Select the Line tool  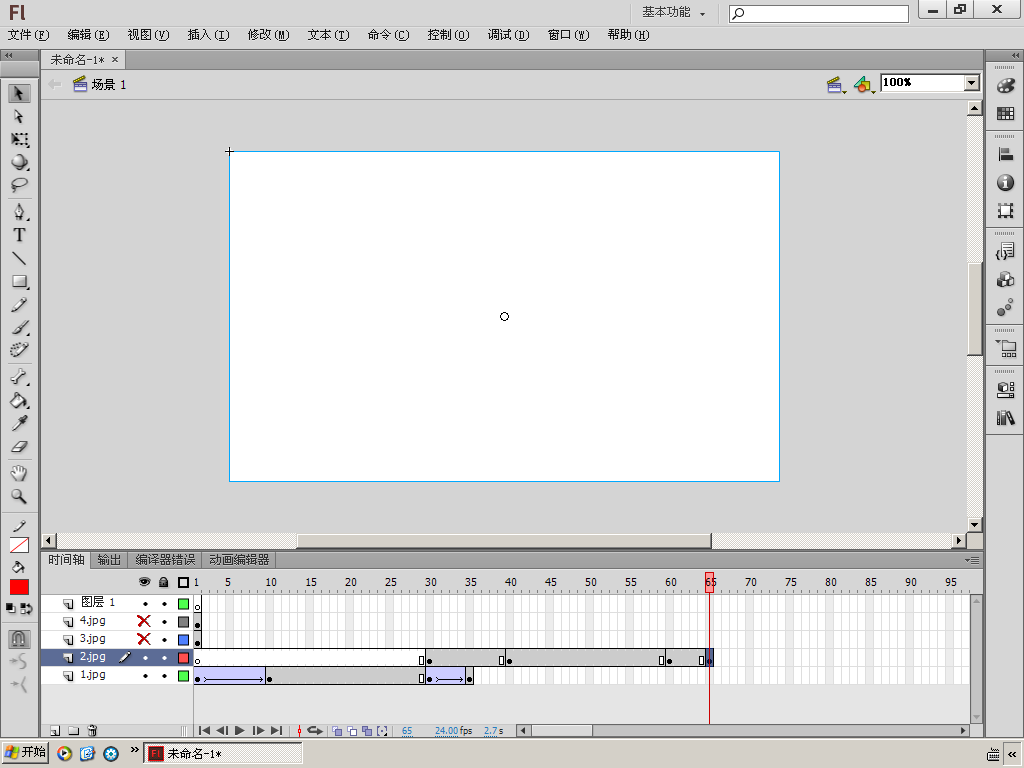click(19, 259)
